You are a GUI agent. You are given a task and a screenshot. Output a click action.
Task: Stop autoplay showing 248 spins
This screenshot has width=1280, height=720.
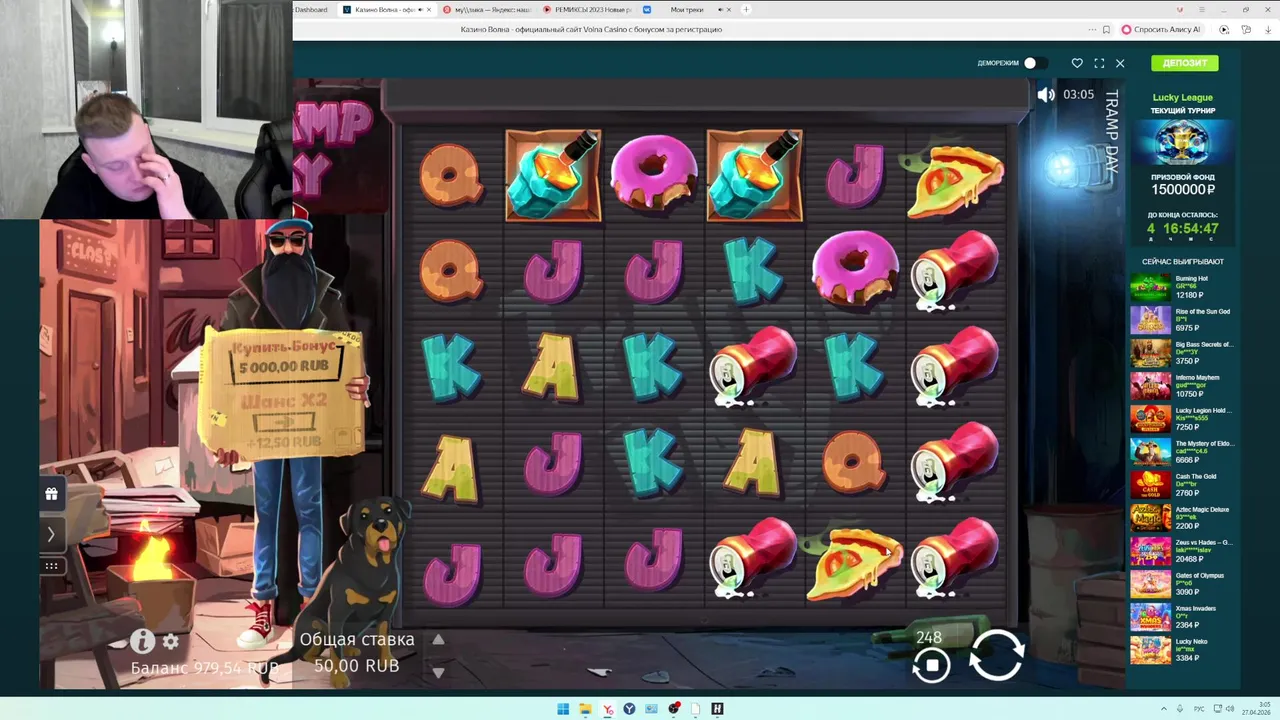pos(931,664)
